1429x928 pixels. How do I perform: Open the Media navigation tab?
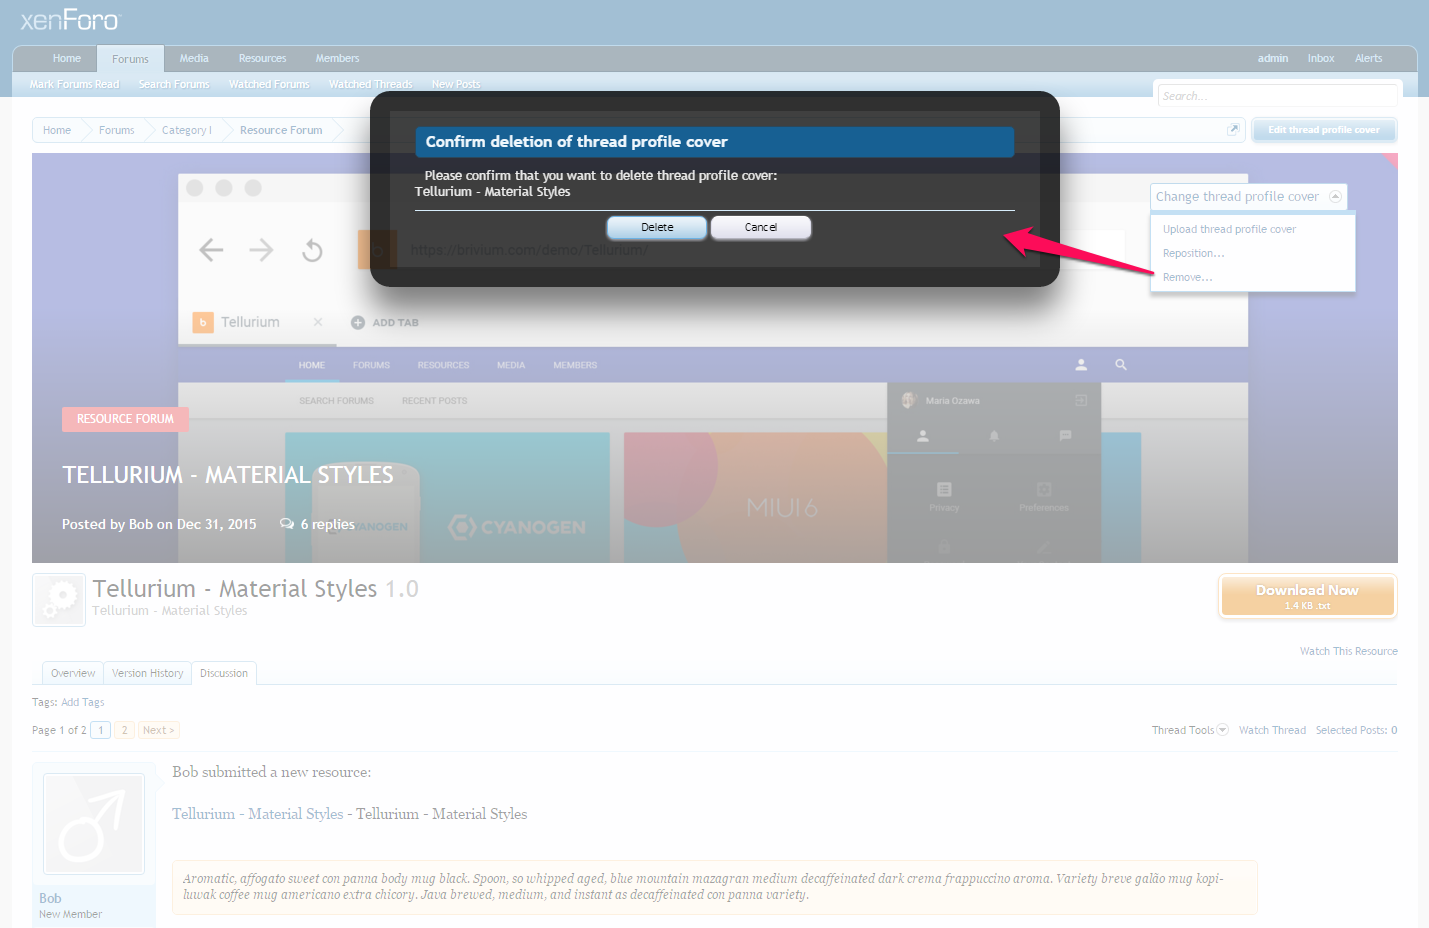[x=194, y=58]
